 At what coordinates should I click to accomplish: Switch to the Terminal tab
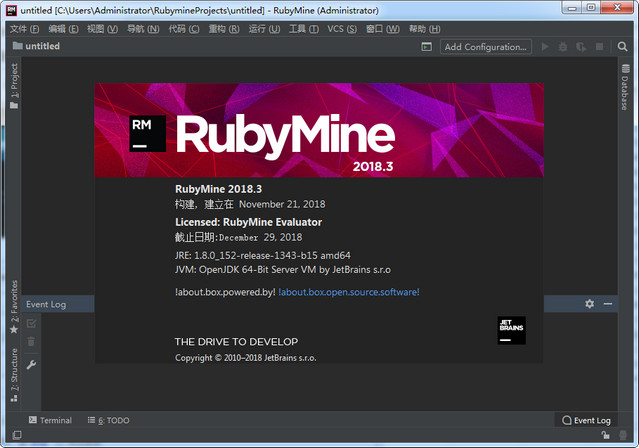point(50,421)
